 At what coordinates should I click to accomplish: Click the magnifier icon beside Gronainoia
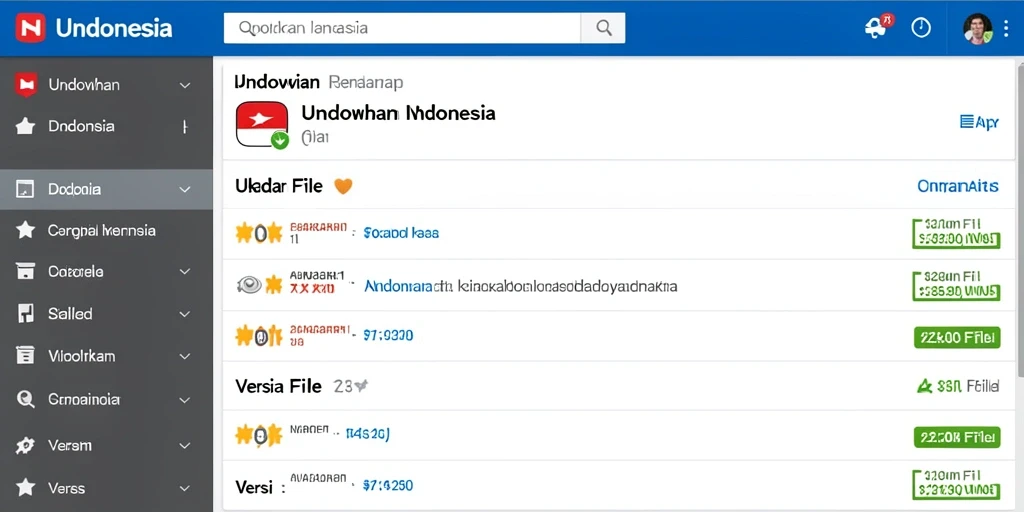click(25, 399)
